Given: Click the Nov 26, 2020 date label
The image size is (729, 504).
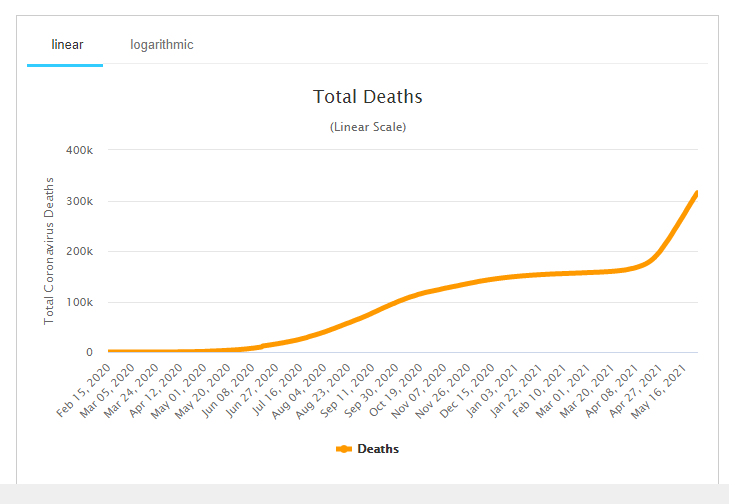Looking at the screenshot, I should (x=444, y=390).
